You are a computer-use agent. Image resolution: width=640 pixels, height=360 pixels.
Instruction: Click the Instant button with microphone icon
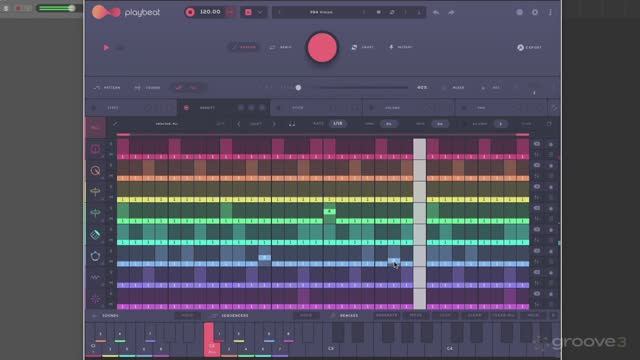[400, 47]
